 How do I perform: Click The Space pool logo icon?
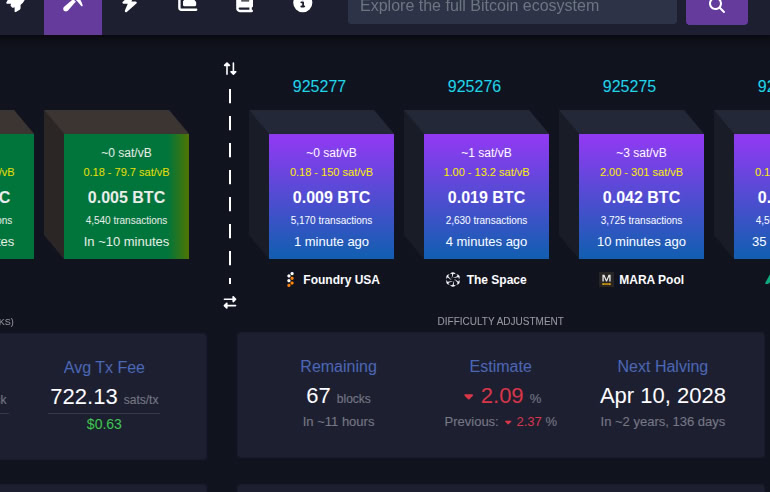453,280
